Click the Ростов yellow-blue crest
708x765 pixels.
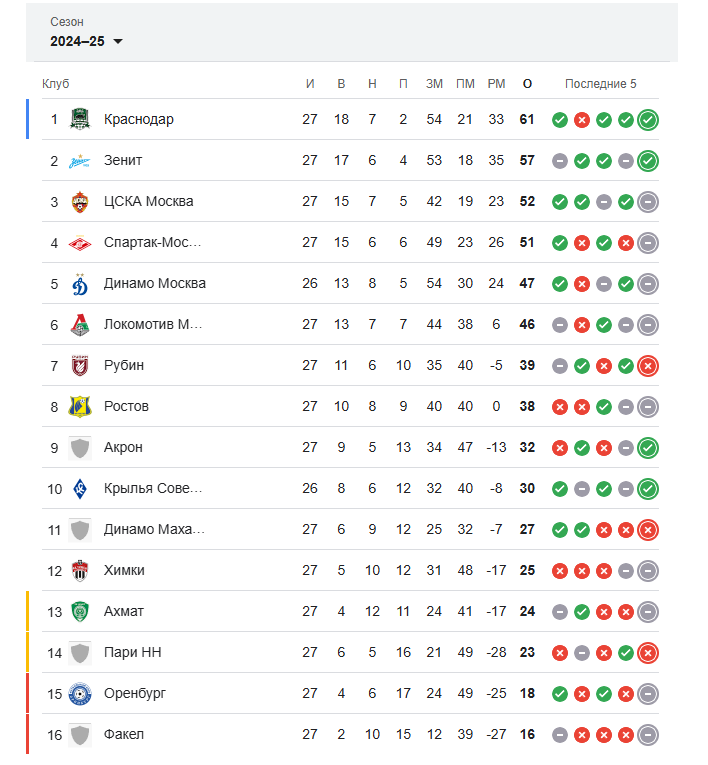pos(80,406)
